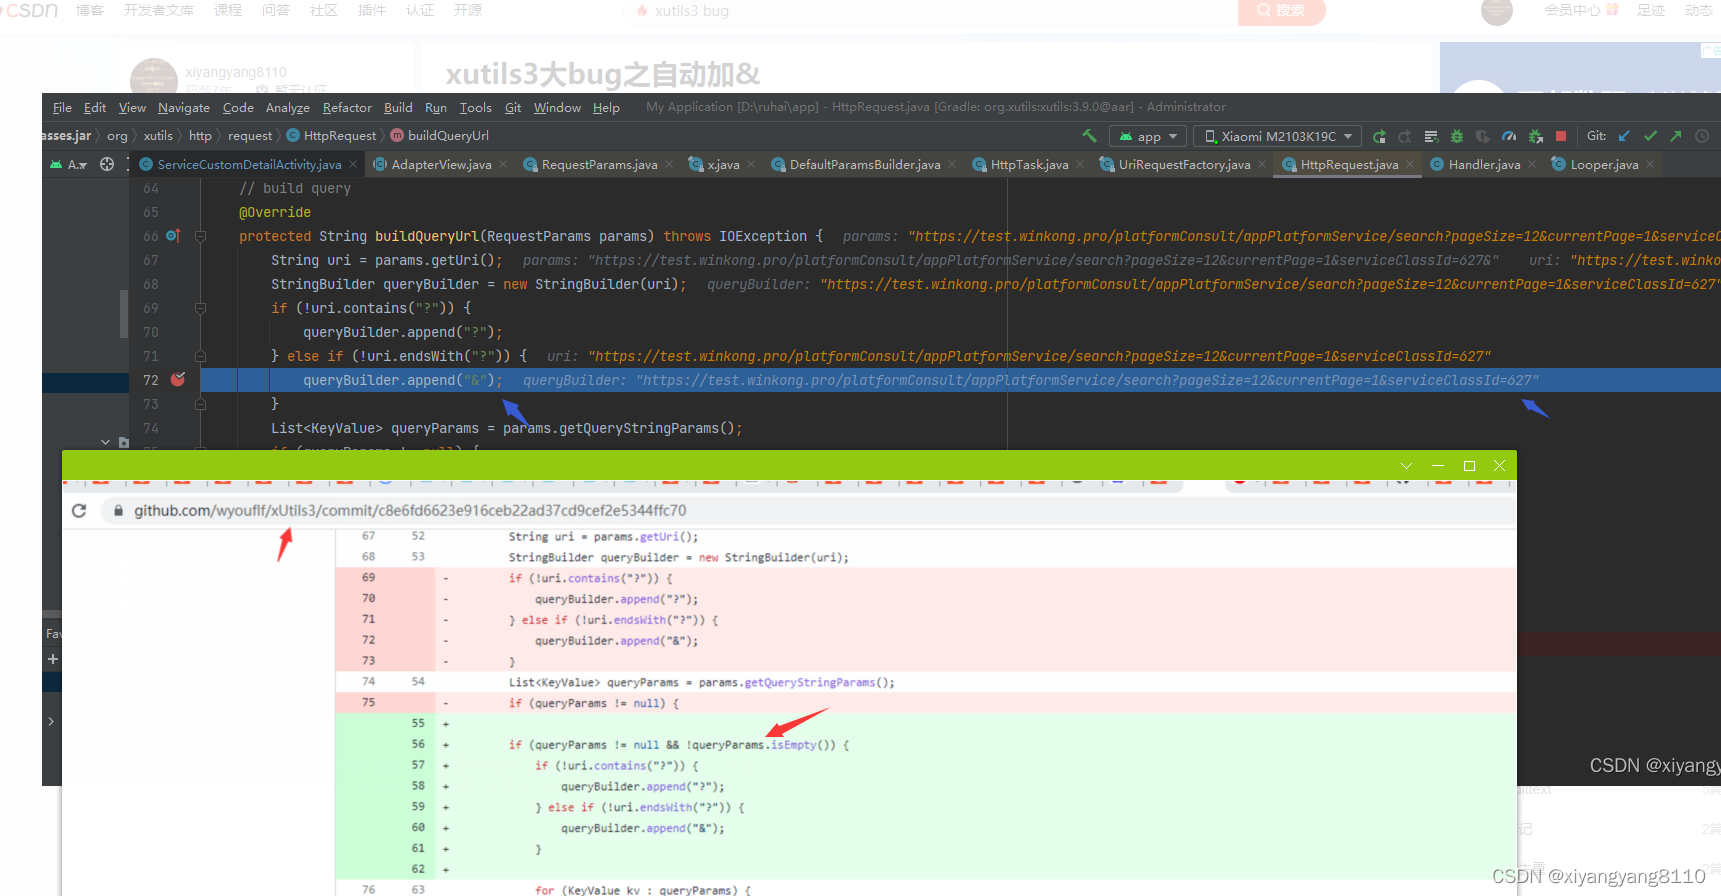
Task: Click the 博客 link in CSDN header
Action: pos(90,10)
